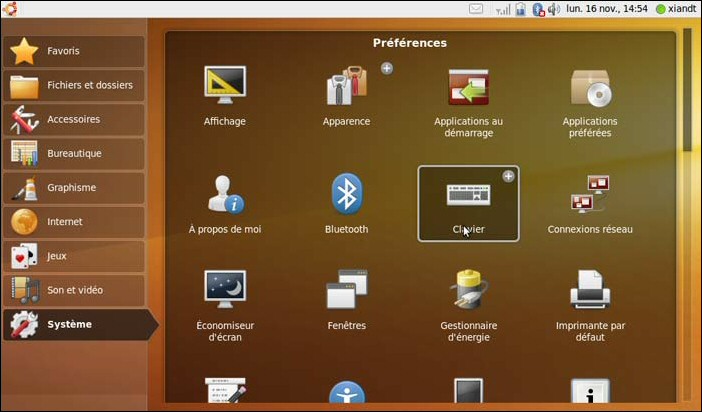Image resolution: width=702 pixels, height=412 pixels.
Task: Open the dark screen icon in bottom row
Action: coord(468,391)
